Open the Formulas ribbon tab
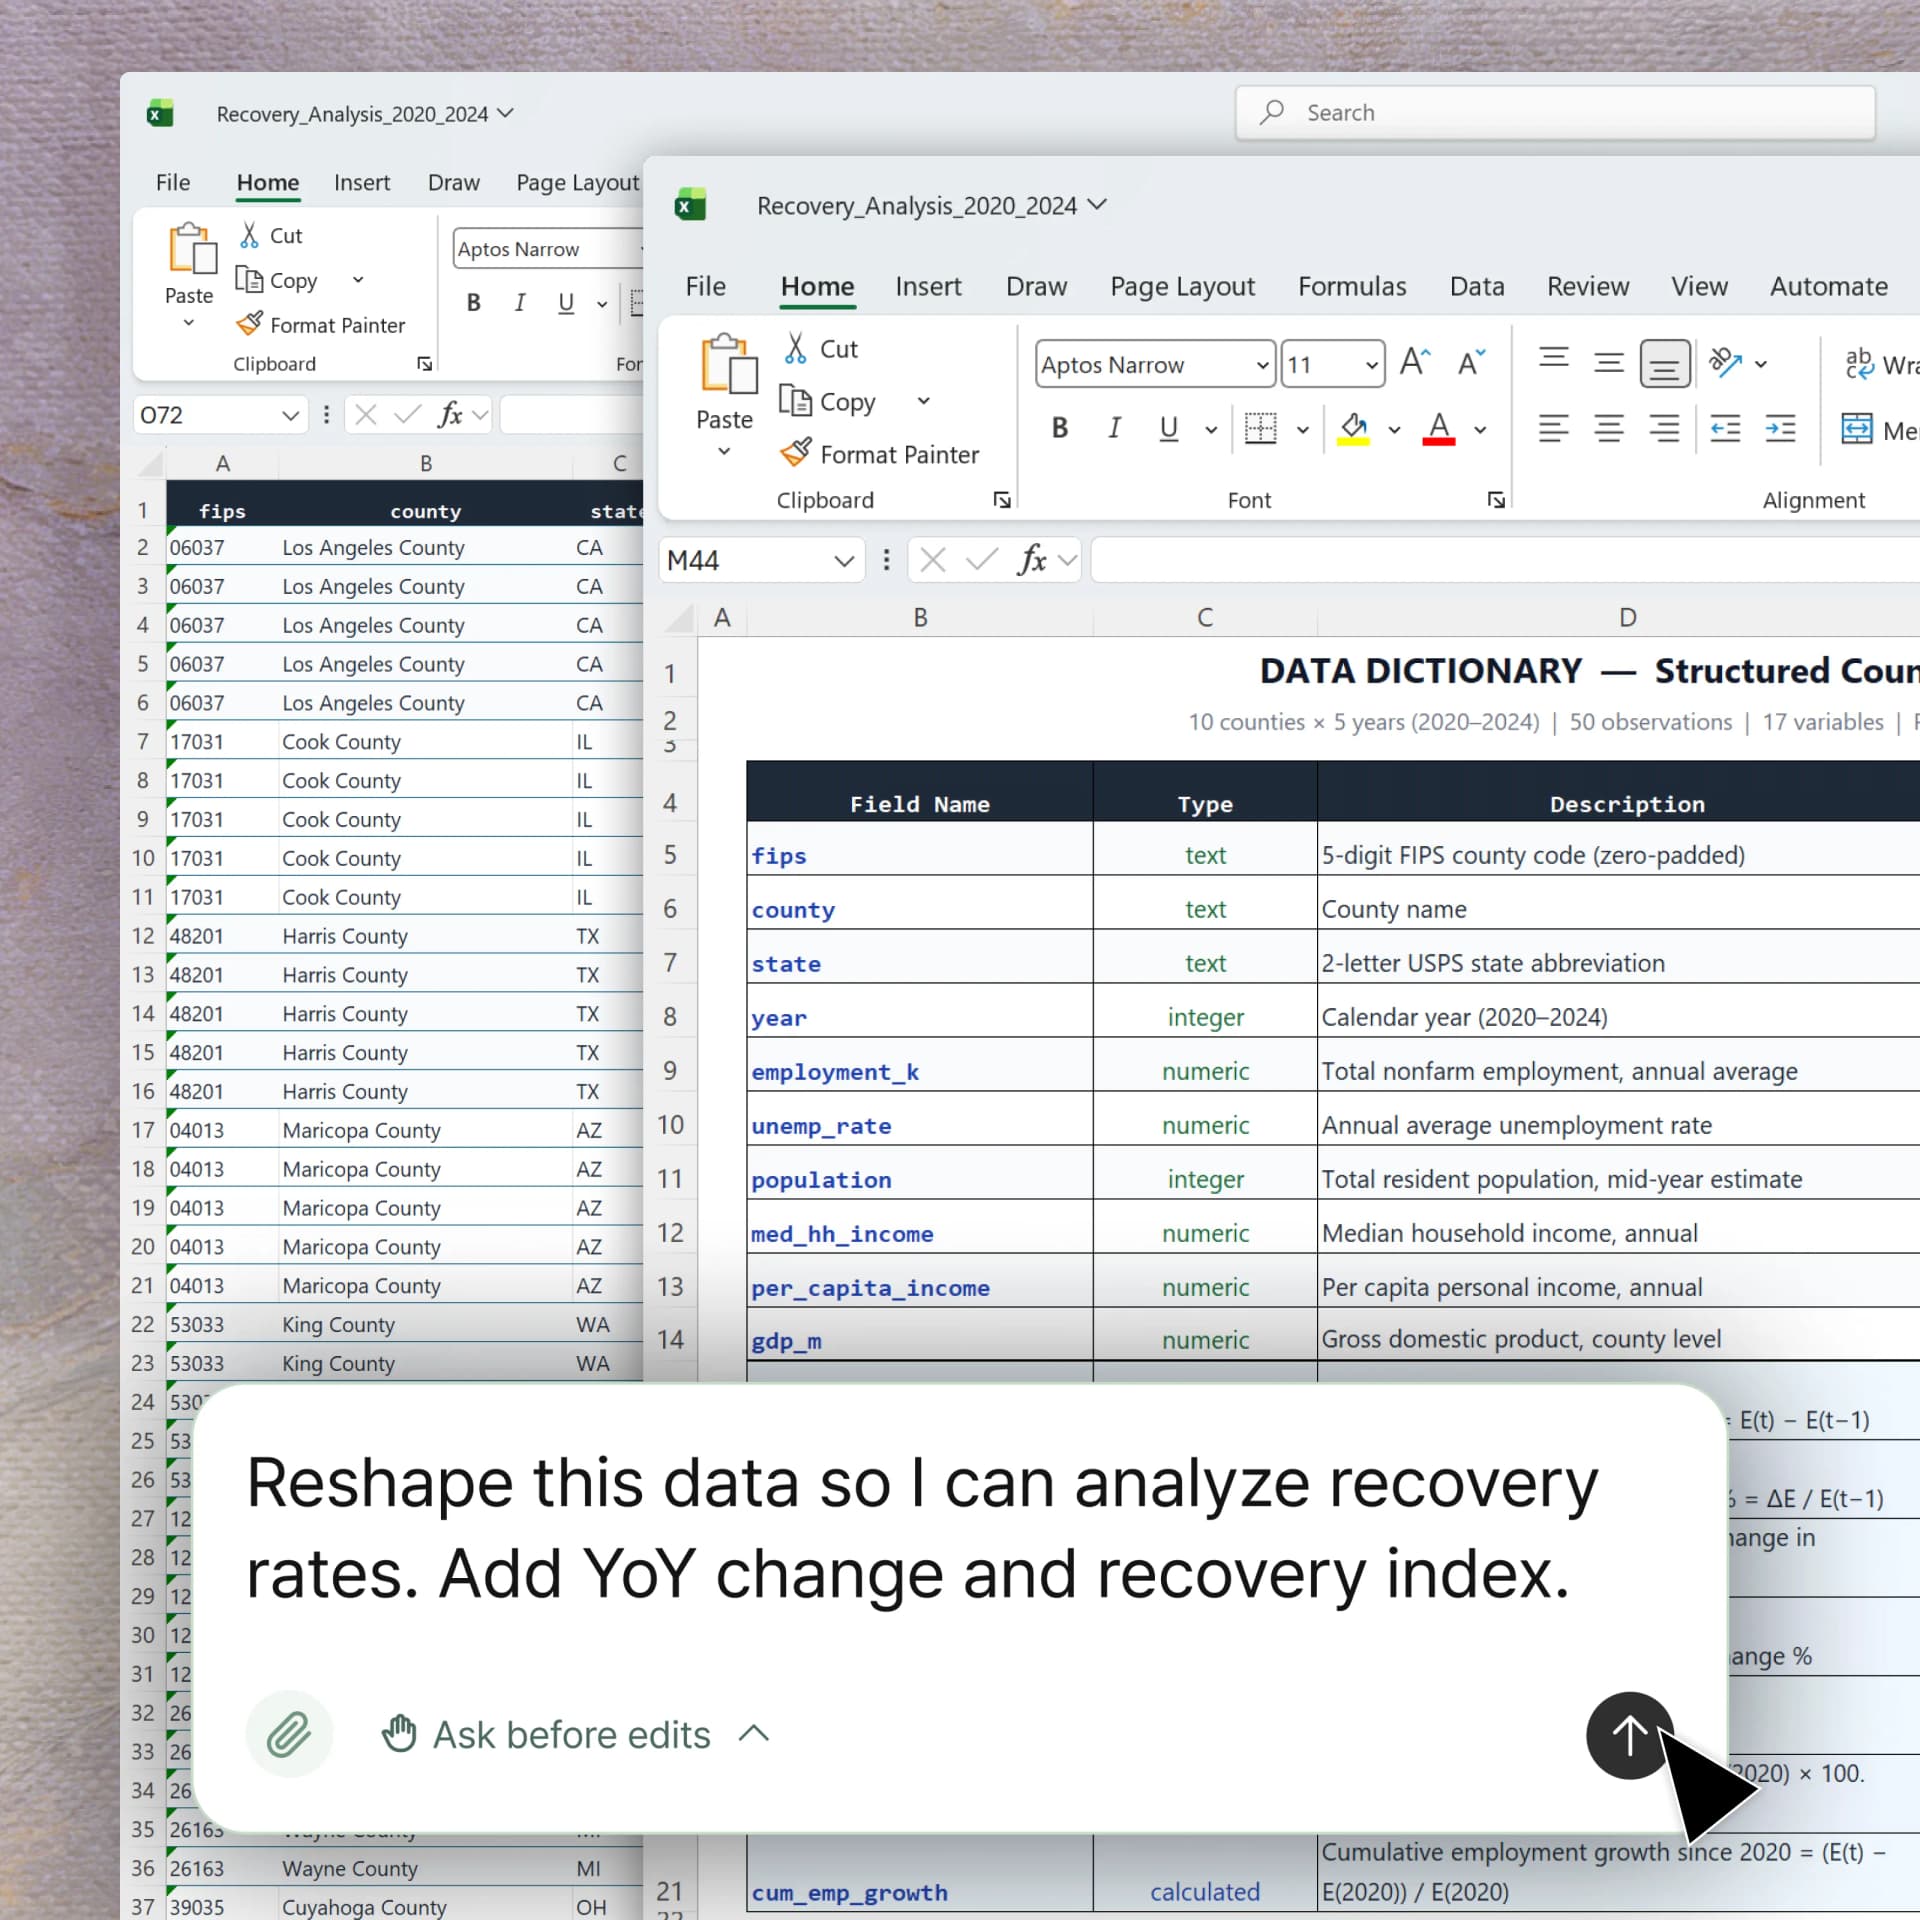Viewport: 1920px width, 1920px height. pyautogui.click(x=1352, y=287)
